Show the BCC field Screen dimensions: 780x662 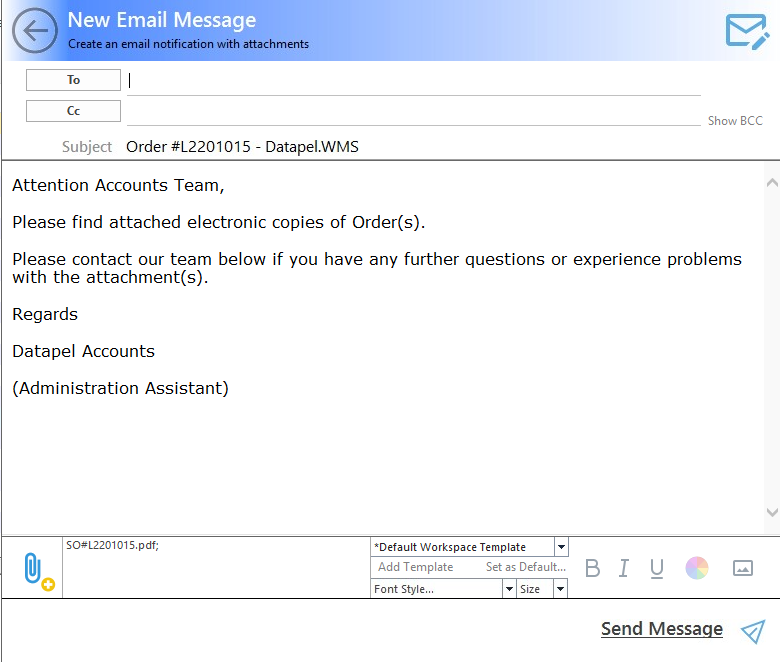point(735,121)
